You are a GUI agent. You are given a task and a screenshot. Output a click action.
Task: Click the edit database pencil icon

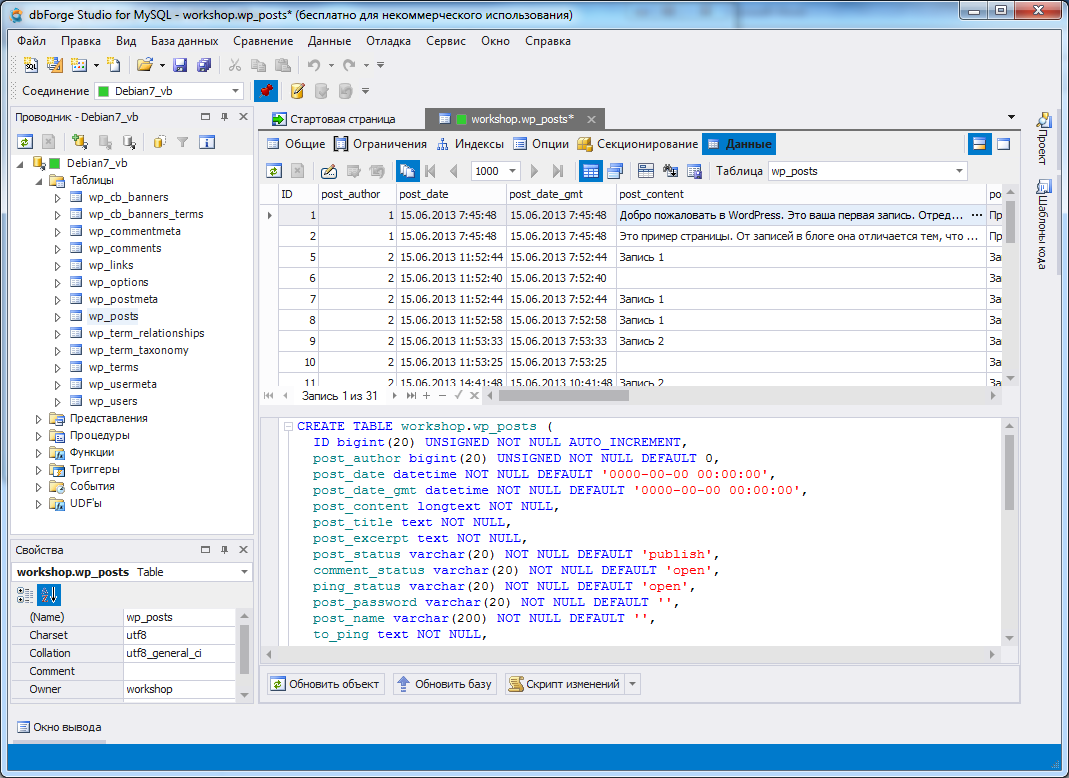click(297, 91)
